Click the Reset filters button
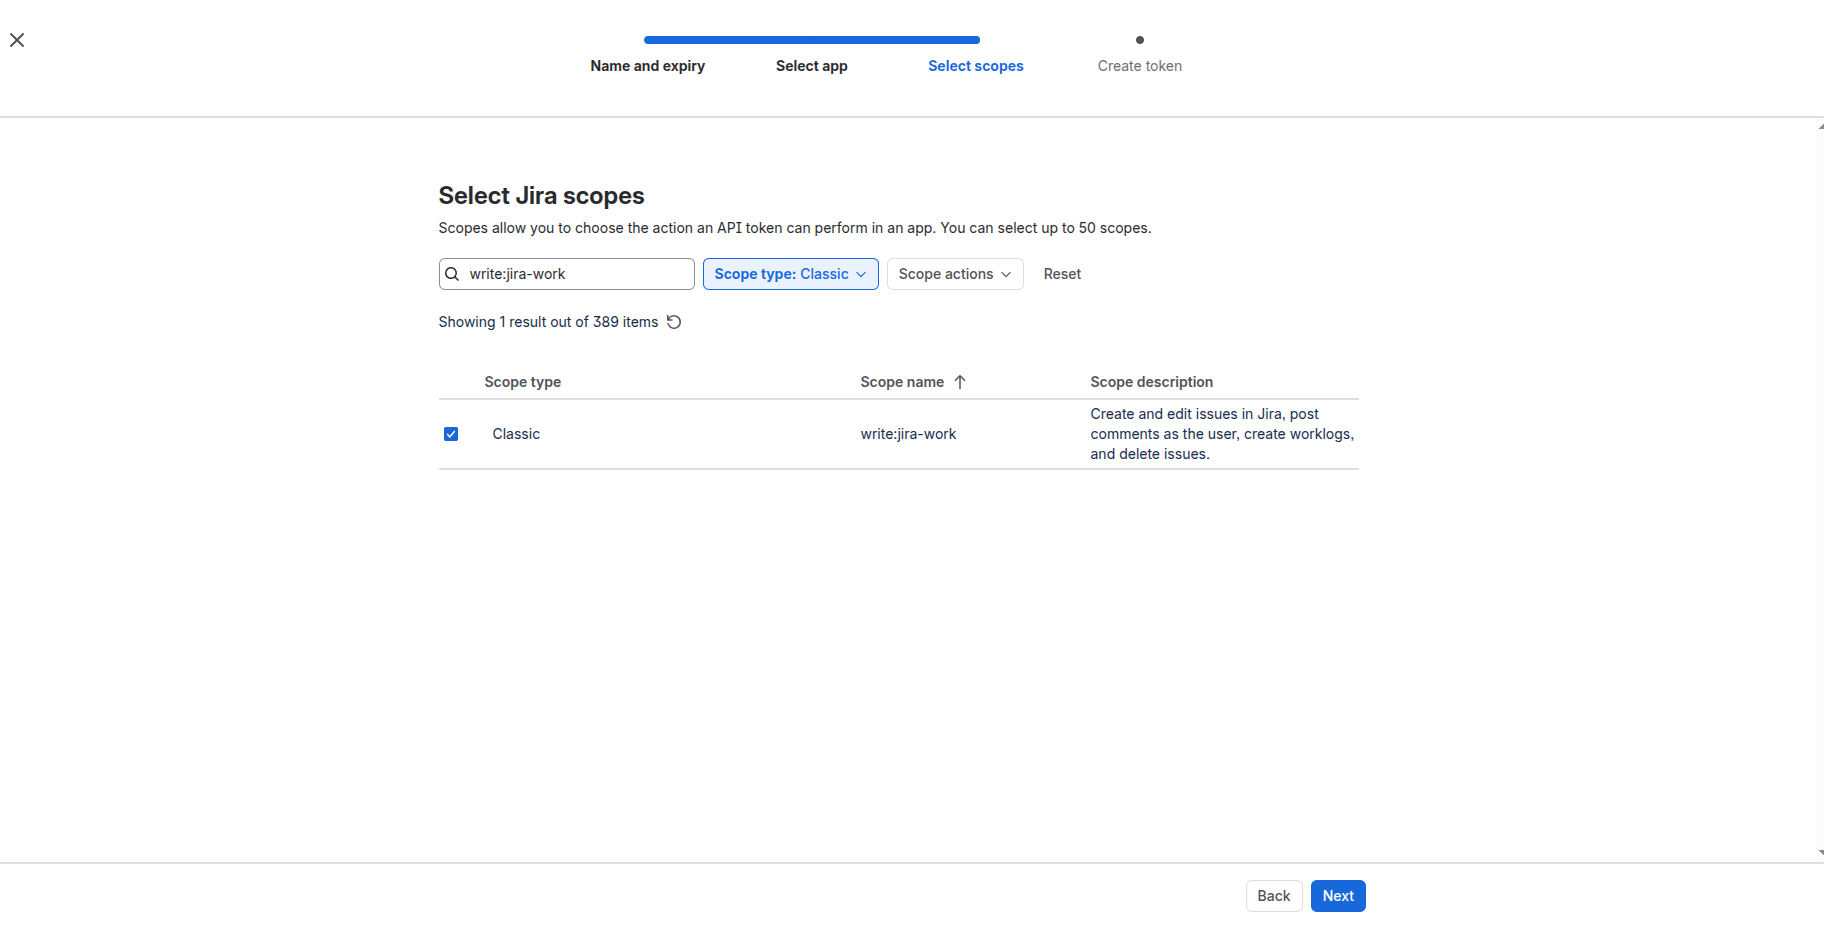 1062,274
